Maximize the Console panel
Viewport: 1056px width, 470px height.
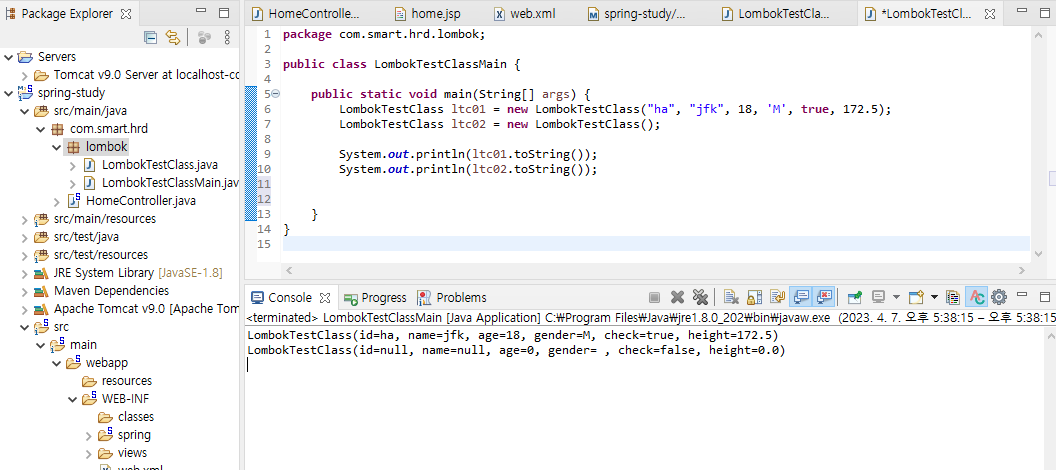[1045, 297]
